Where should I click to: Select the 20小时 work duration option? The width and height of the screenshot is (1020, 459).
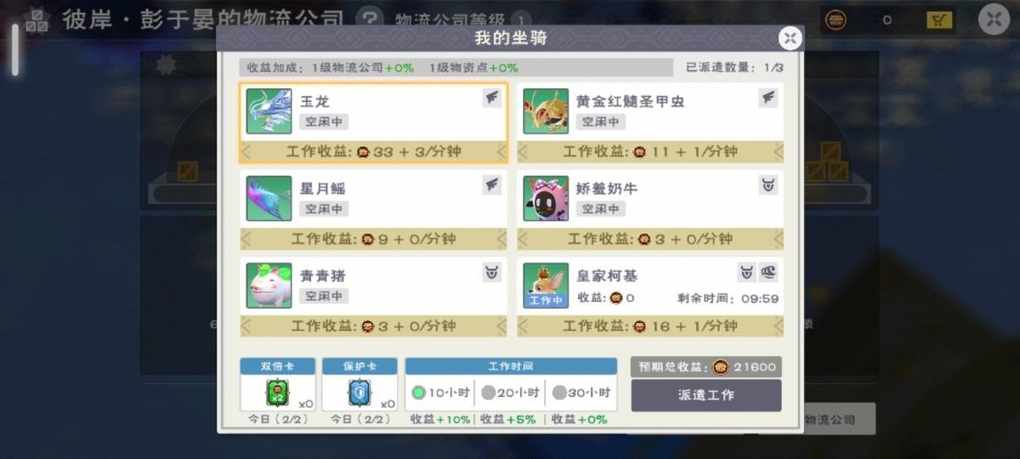click(510, 393)
